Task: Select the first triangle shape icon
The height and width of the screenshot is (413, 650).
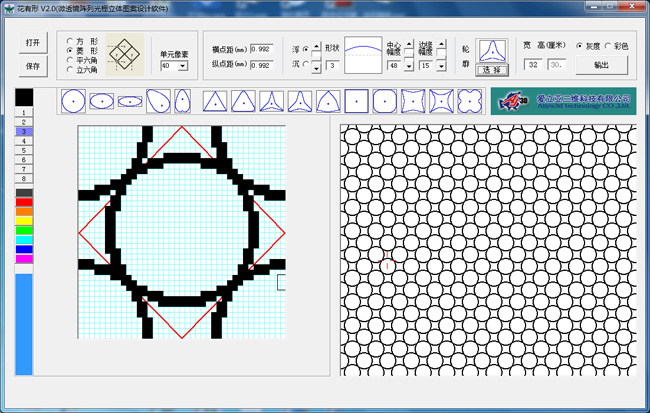Action: point(215,101)
